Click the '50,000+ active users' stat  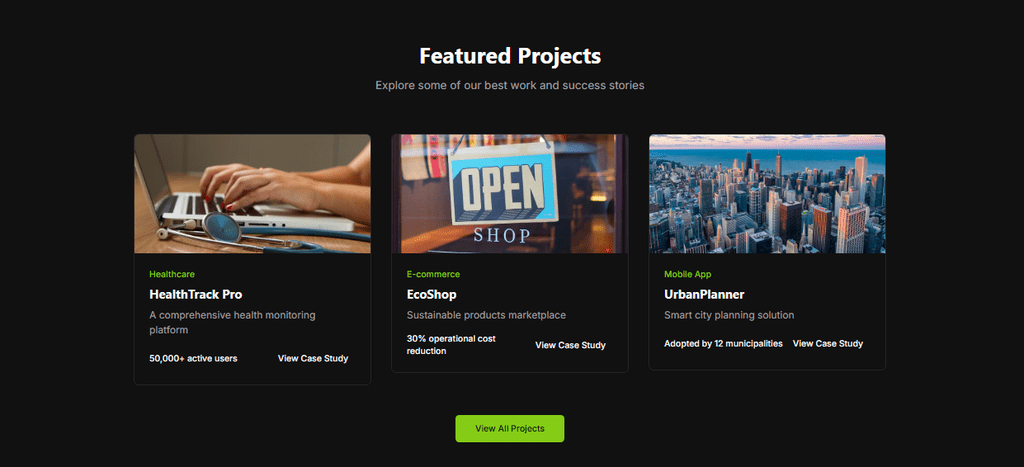click(193, 358)
